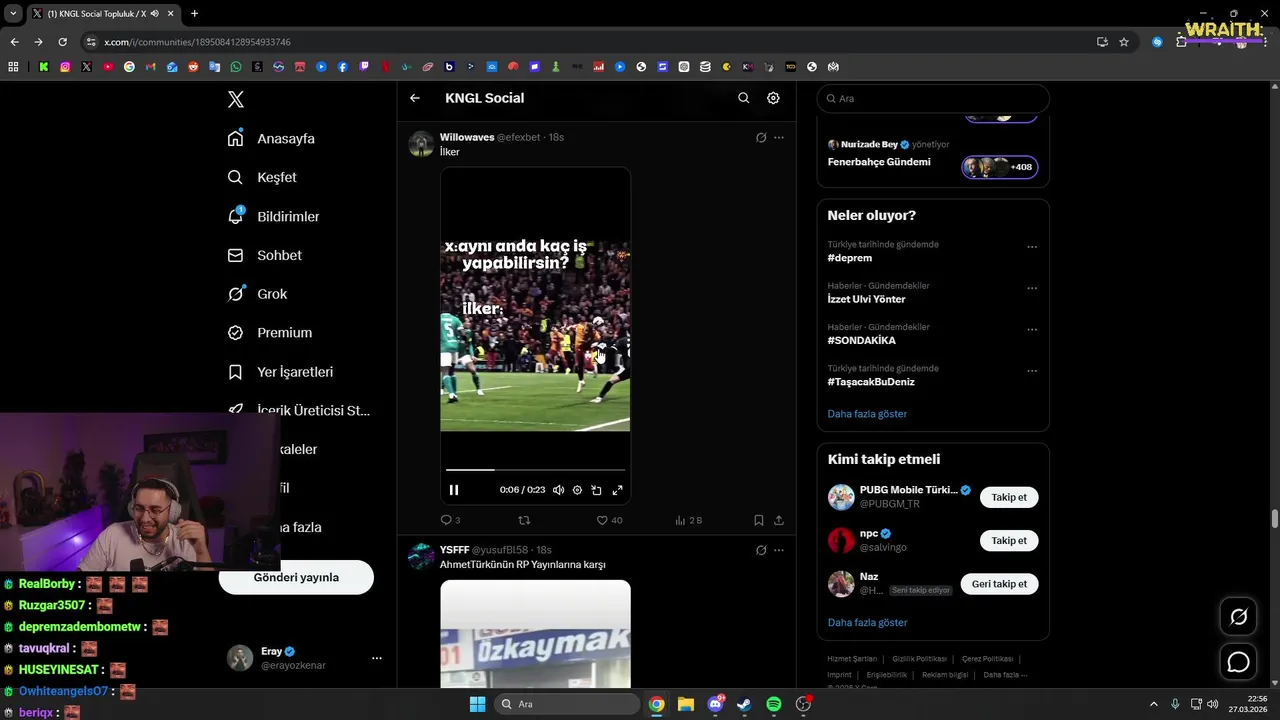
Task: Open Grok icon on Willowaves post
Action: tap(761, 137)
